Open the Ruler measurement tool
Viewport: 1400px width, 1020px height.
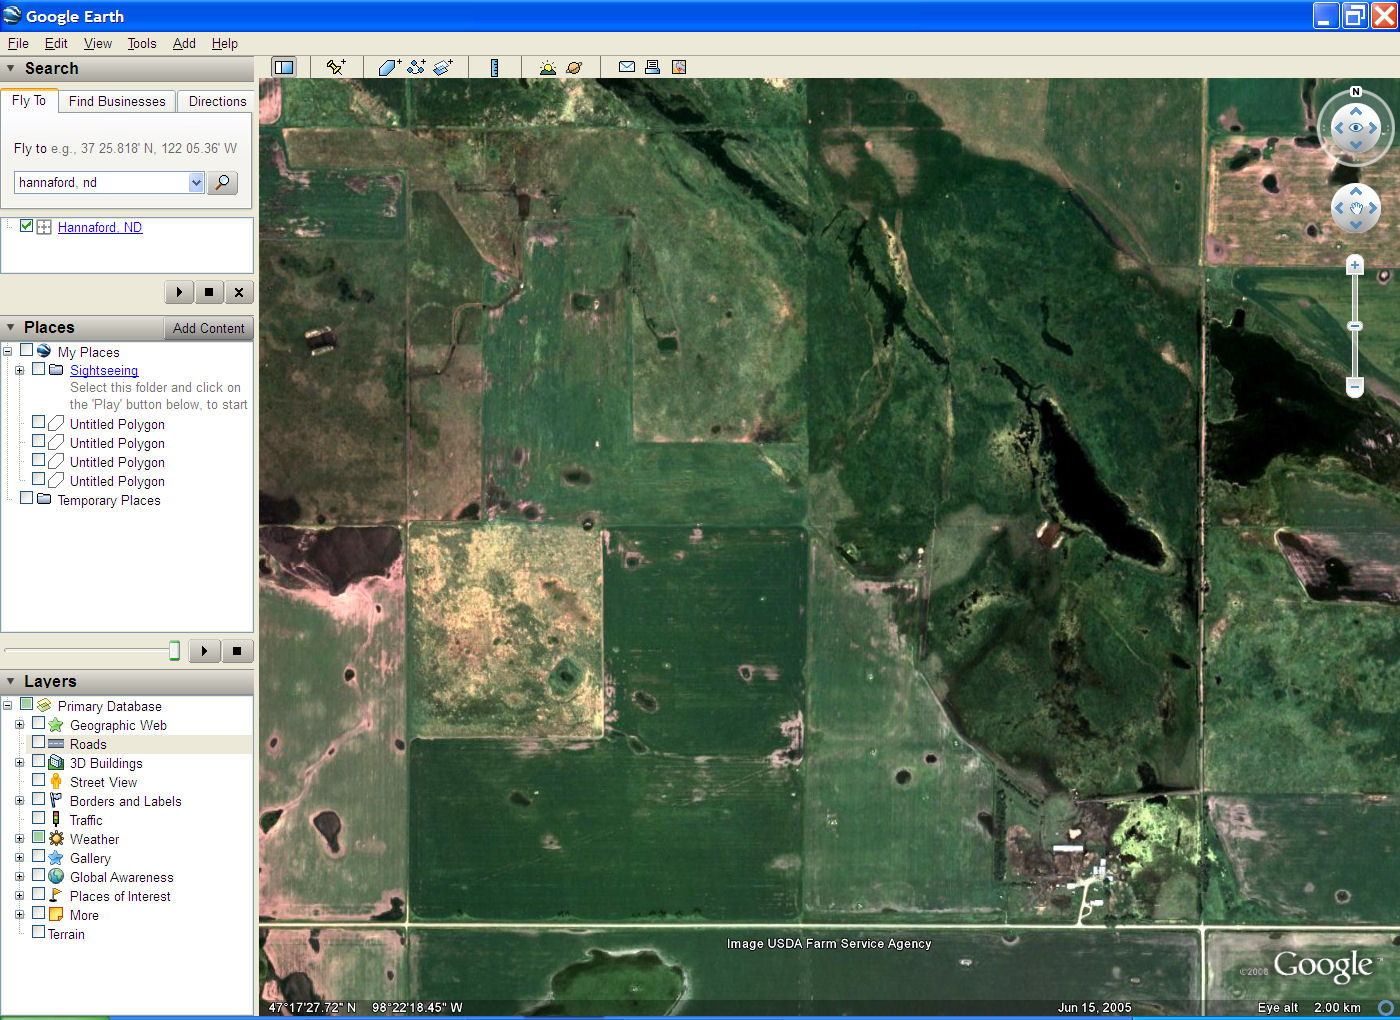(x=494, y=67)
